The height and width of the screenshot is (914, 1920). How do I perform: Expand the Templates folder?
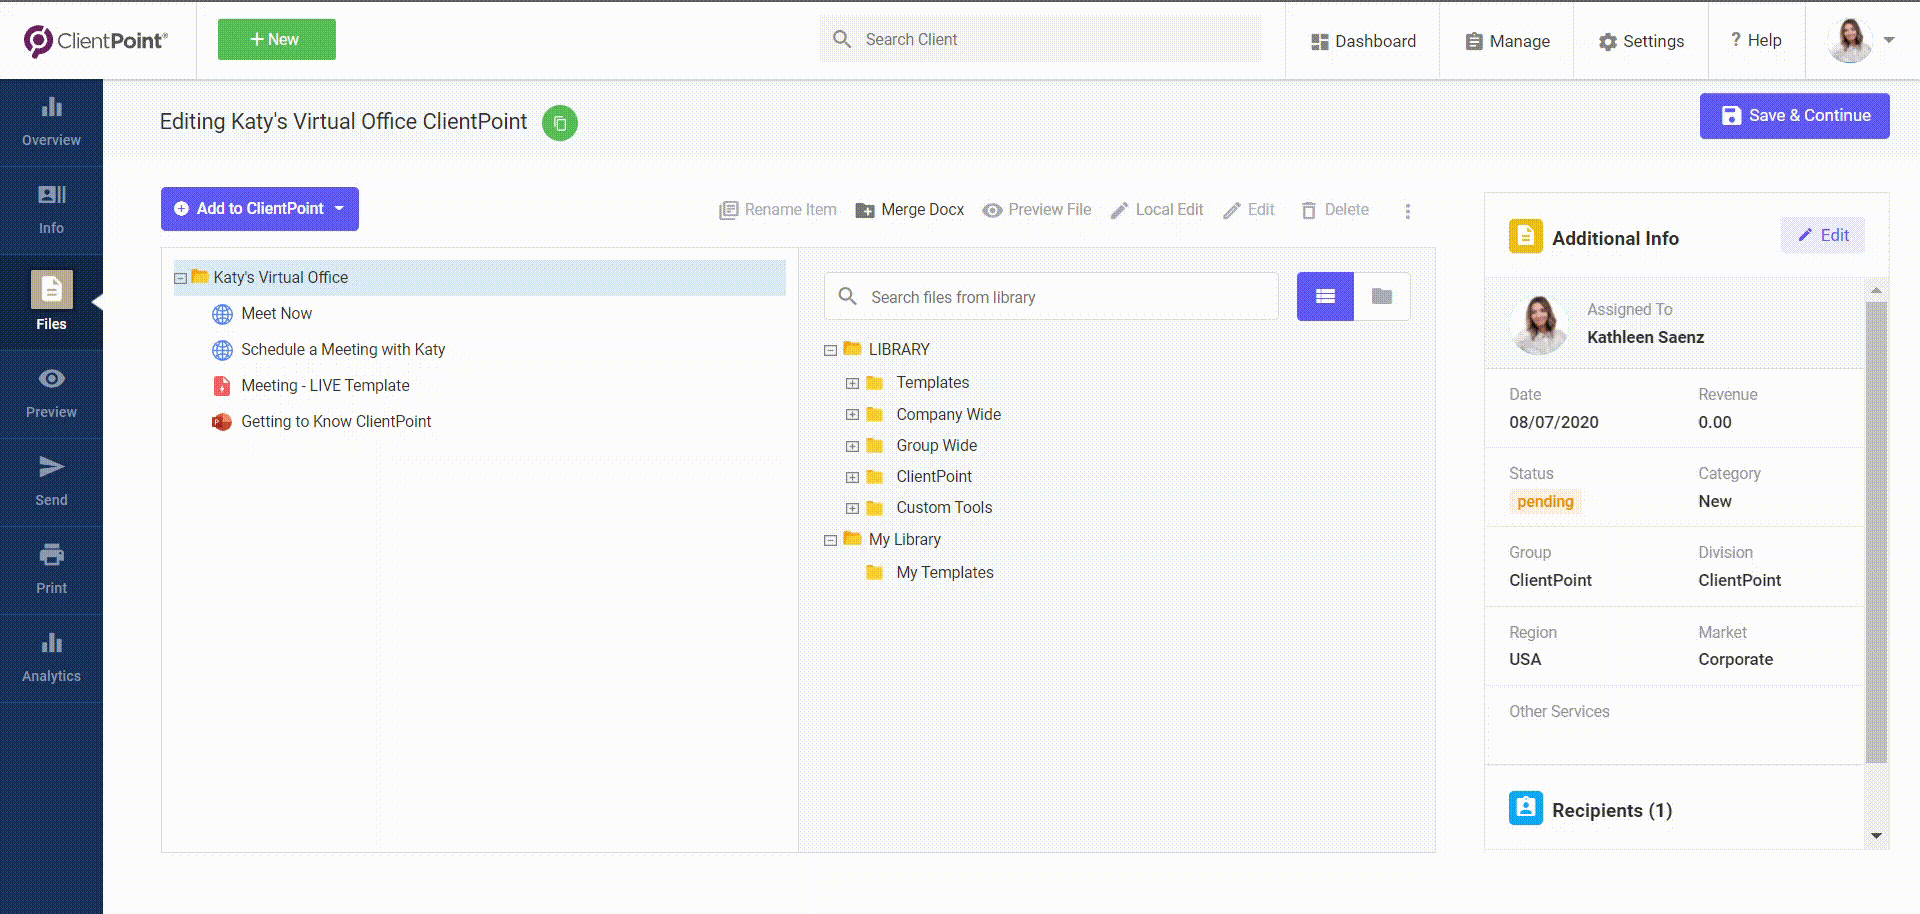point(852,383)
